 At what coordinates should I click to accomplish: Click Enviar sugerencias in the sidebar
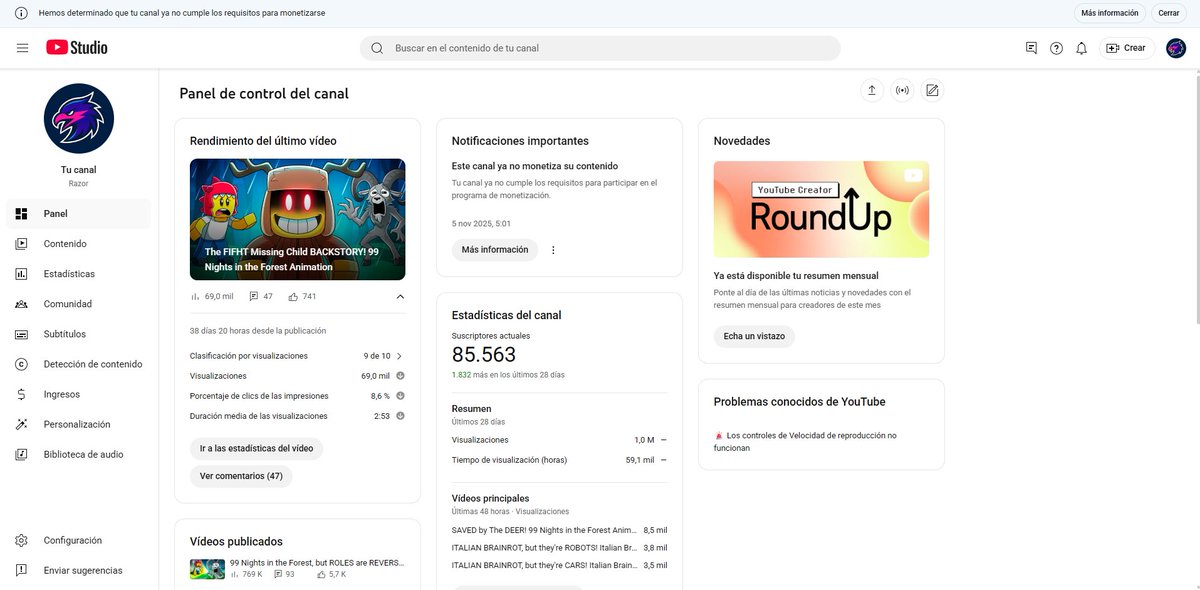[79, 570]
